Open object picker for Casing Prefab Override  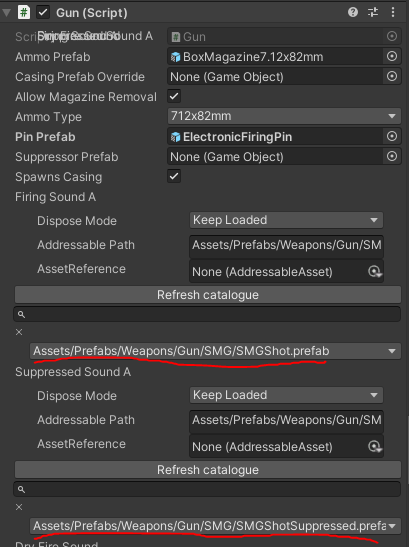(392, 76)
